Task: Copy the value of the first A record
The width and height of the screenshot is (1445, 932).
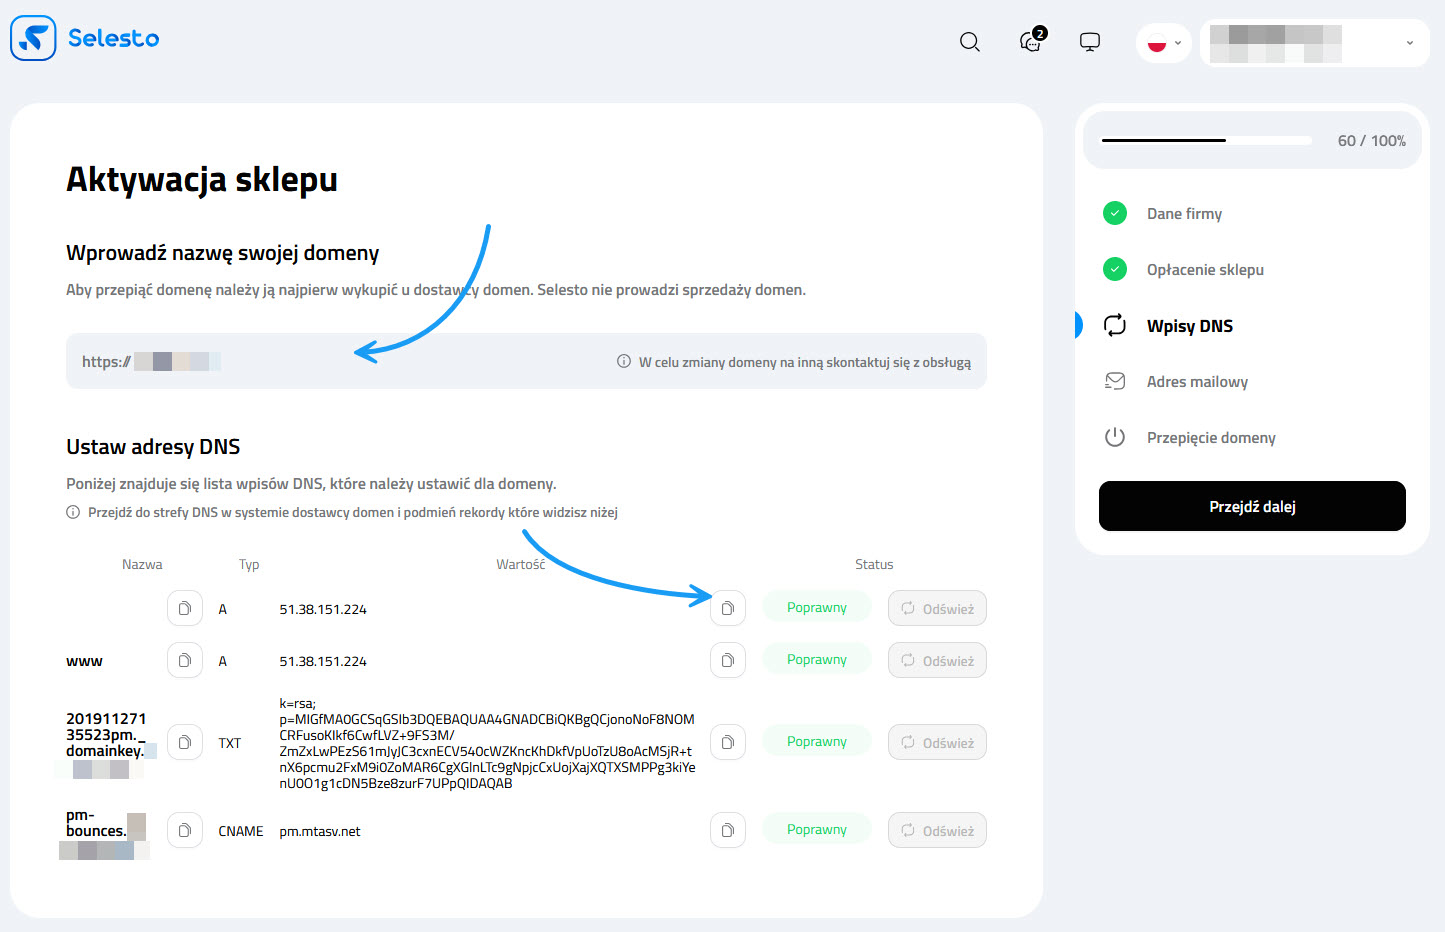Action: tap(727, 608)
